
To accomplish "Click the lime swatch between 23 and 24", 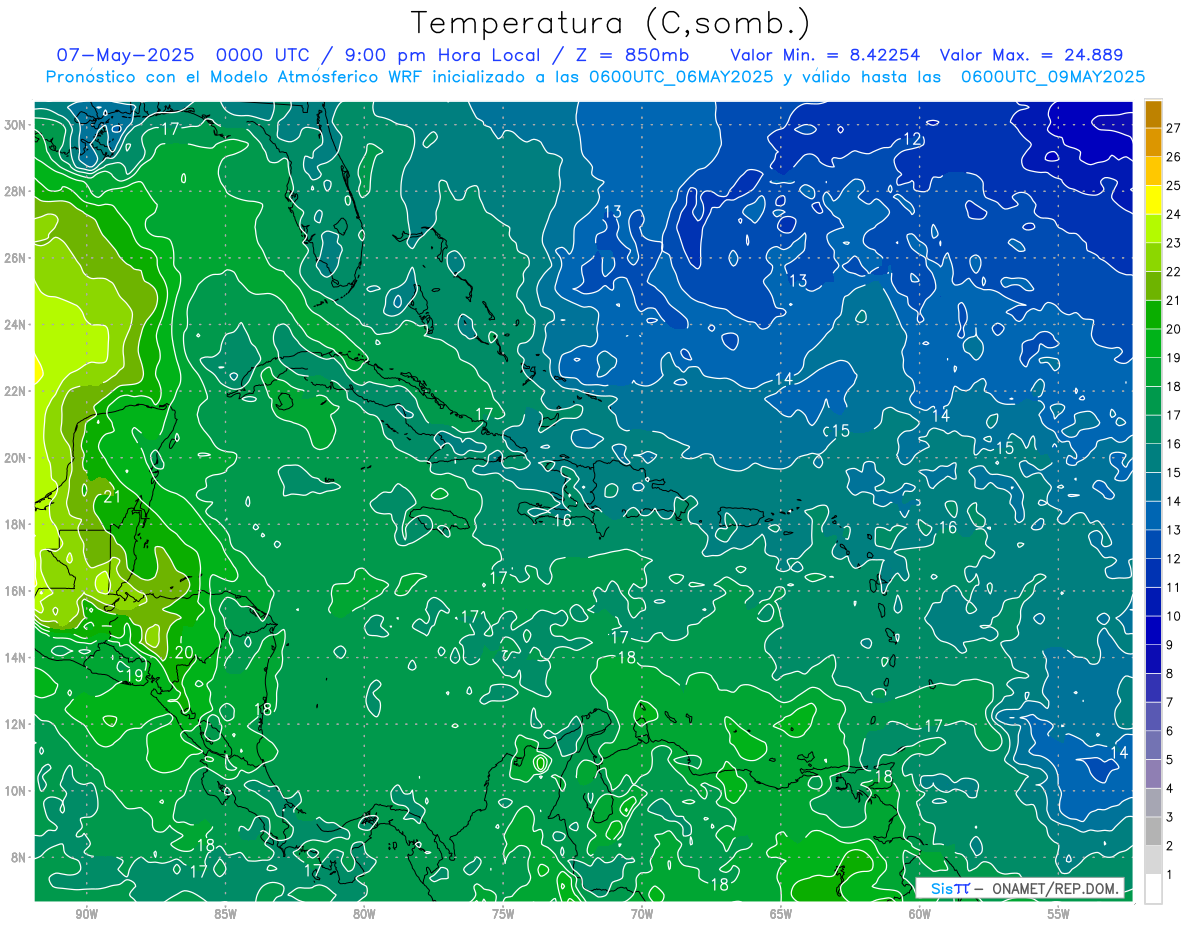I will coord(1153,229).
